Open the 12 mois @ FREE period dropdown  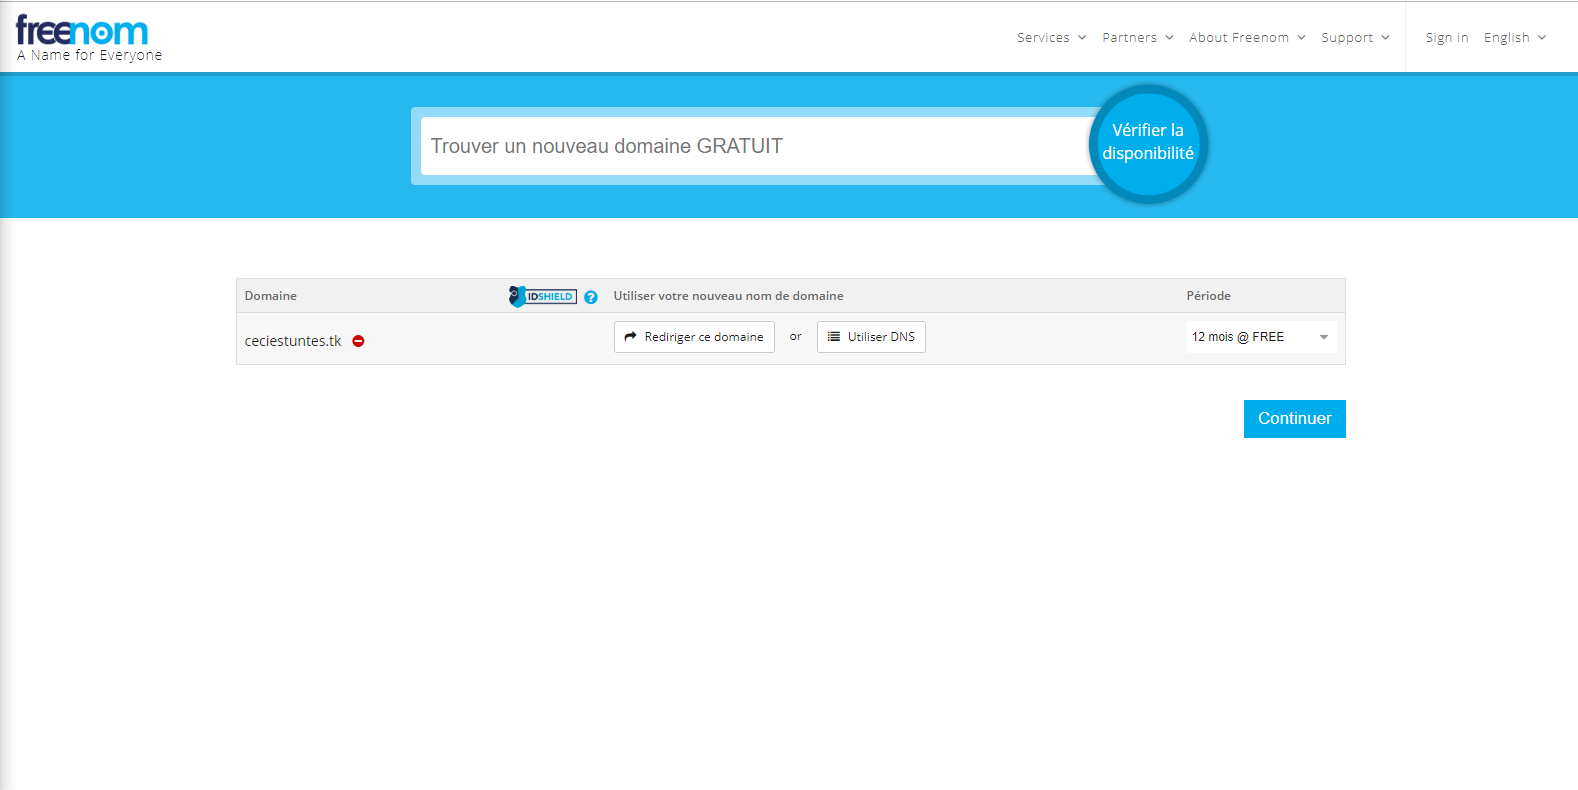[x=1260, y=337]
